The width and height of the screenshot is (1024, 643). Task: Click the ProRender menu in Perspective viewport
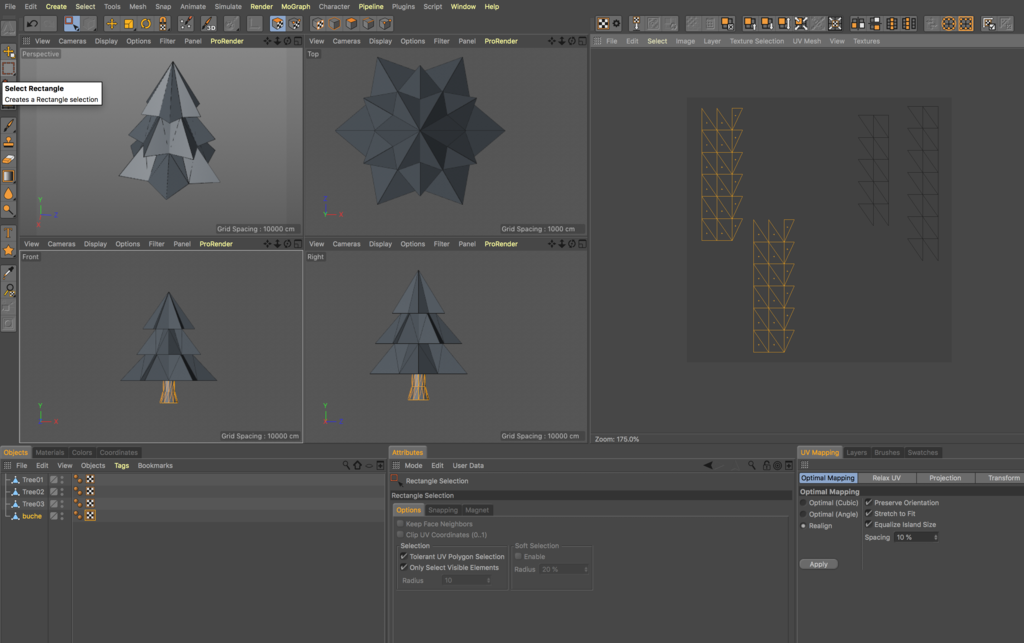(x=227, y=41)
